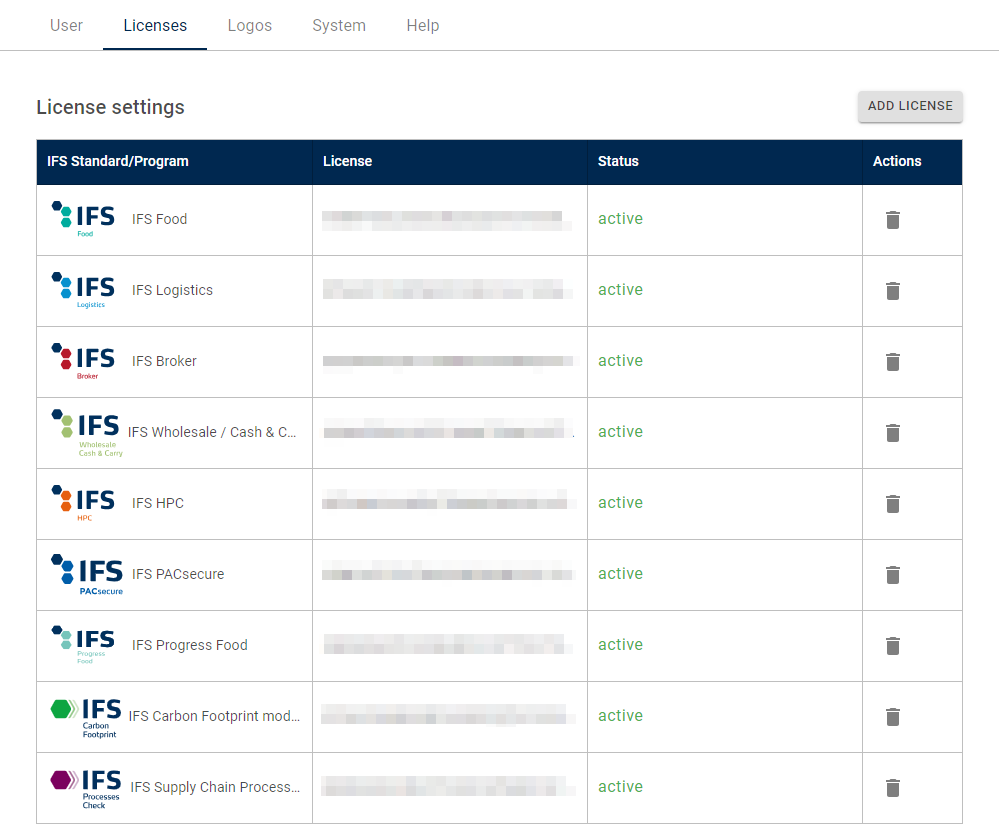Select the 'IFS Progress Food' program name

(x=190, y=645)
